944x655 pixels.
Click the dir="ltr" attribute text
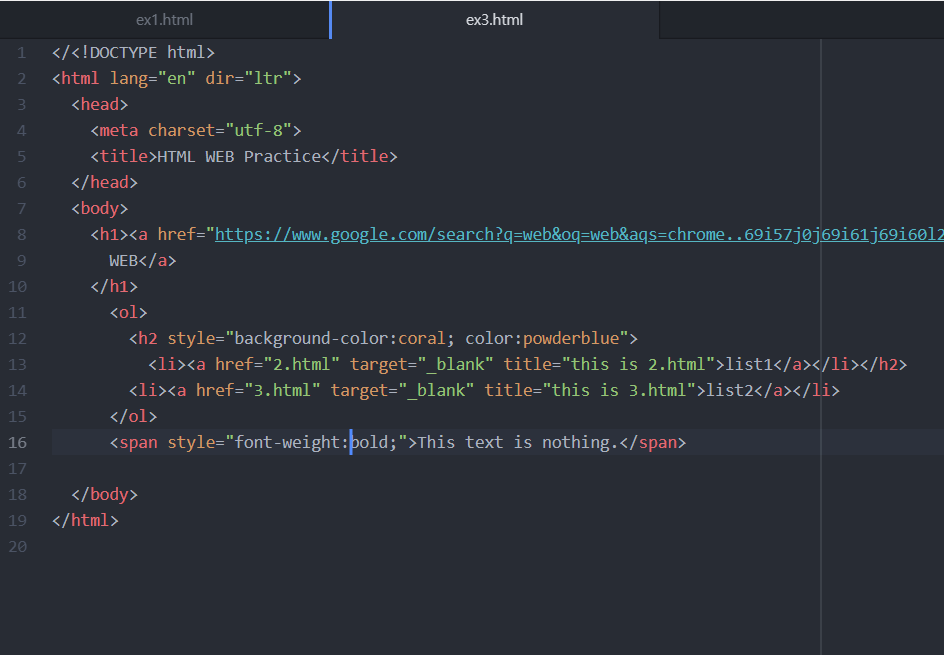click(249, 79)
